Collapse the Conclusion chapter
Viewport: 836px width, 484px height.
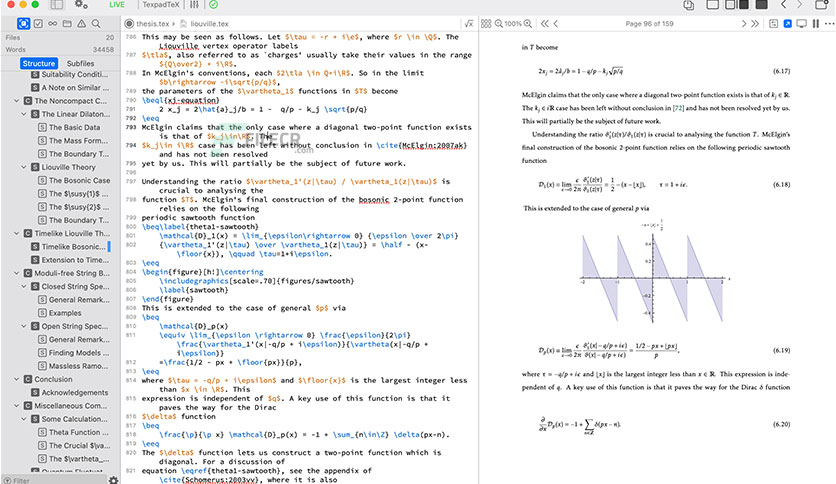click(17, 380)
